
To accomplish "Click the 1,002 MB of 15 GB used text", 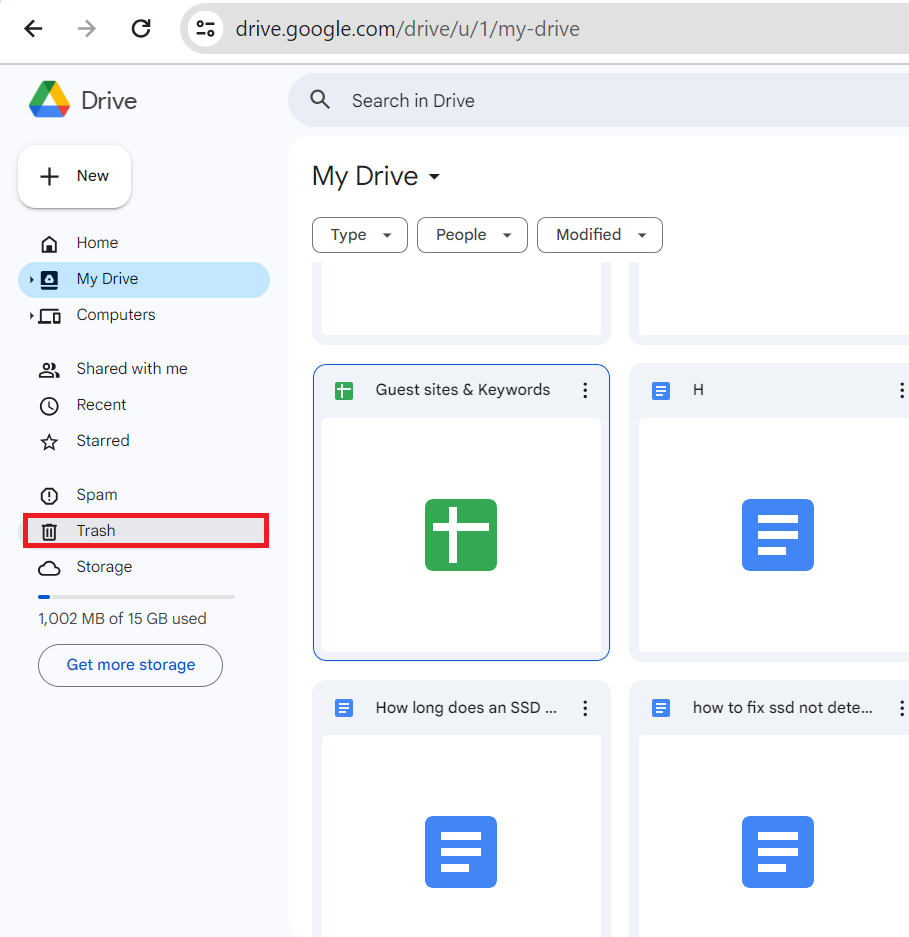I will pos(123,618).
